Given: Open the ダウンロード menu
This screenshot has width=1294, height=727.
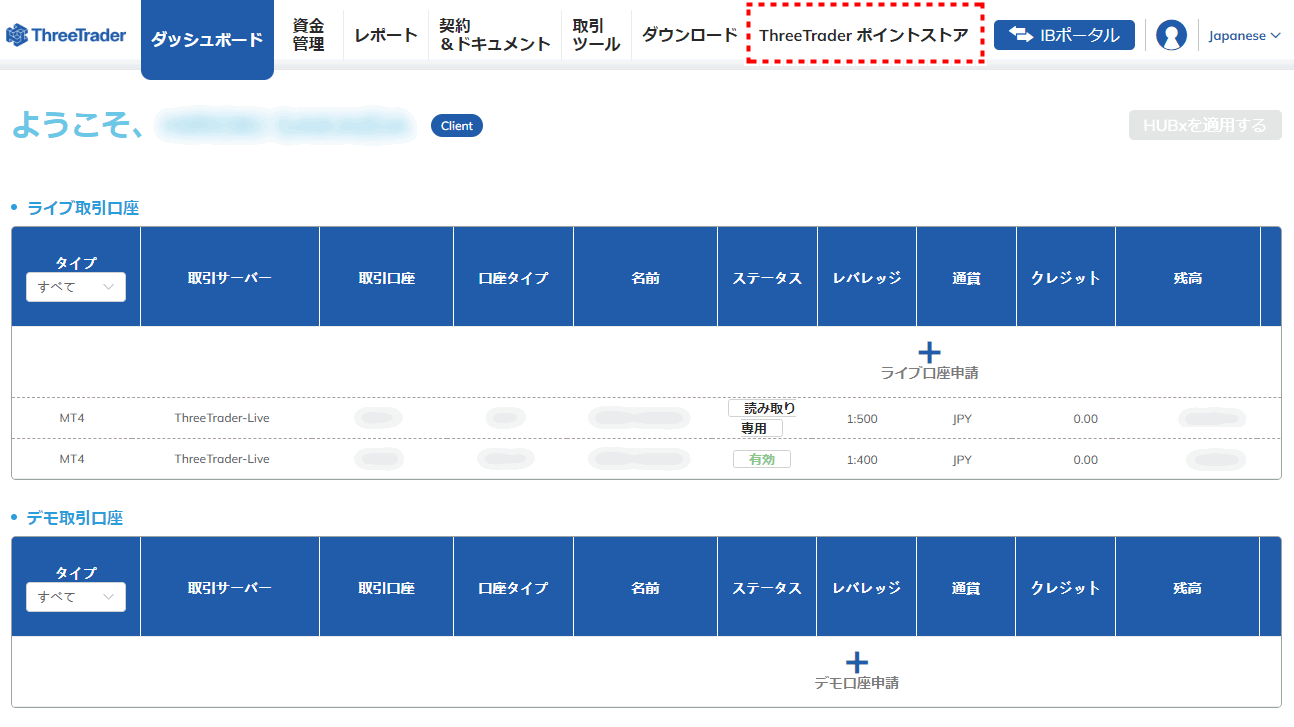Looking at the screenshot, I should (x=689, y=35).
